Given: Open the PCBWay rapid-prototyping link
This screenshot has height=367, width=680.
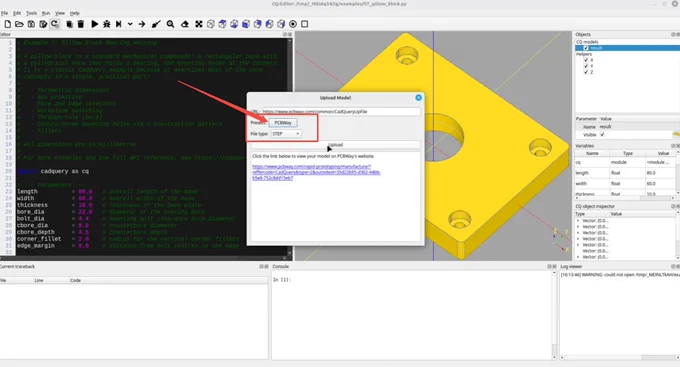Looking at the screenshot, I should click(x=316, y=172).
